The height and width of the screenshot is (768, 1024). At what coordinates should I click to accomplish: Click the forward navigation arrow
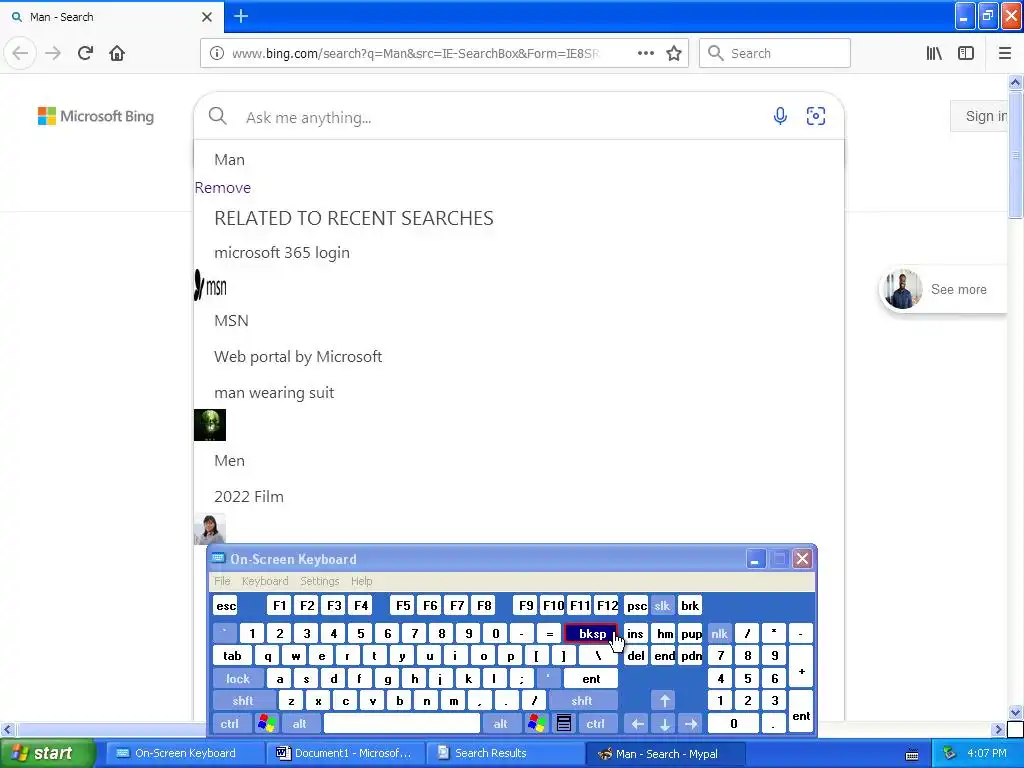click(53, 53)
